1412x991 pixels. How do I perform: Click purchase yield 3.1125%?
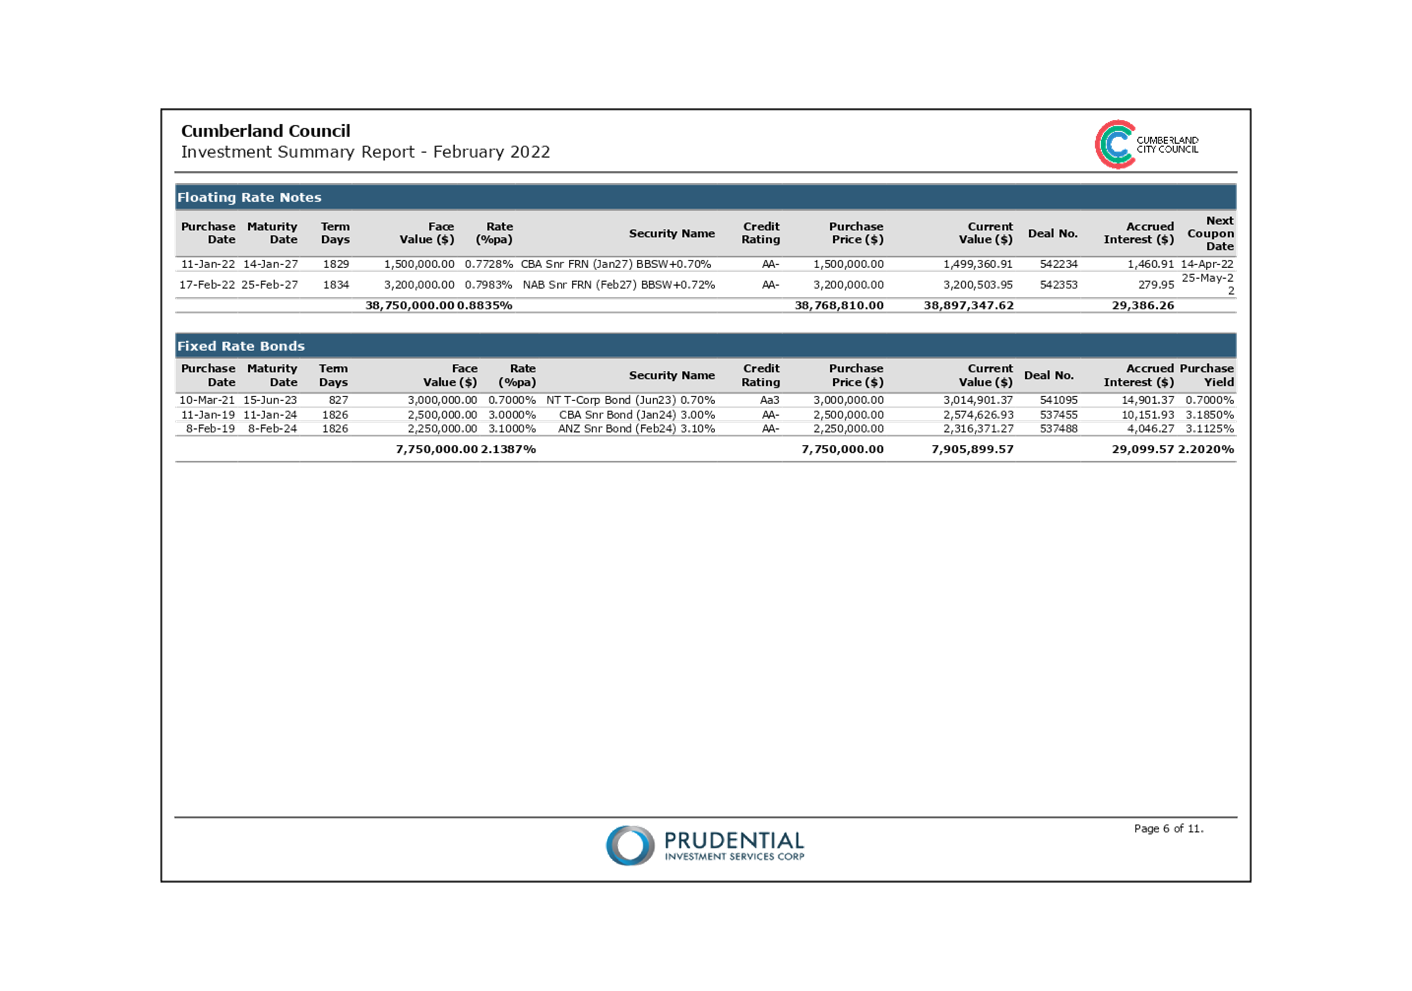point(1210,428)
